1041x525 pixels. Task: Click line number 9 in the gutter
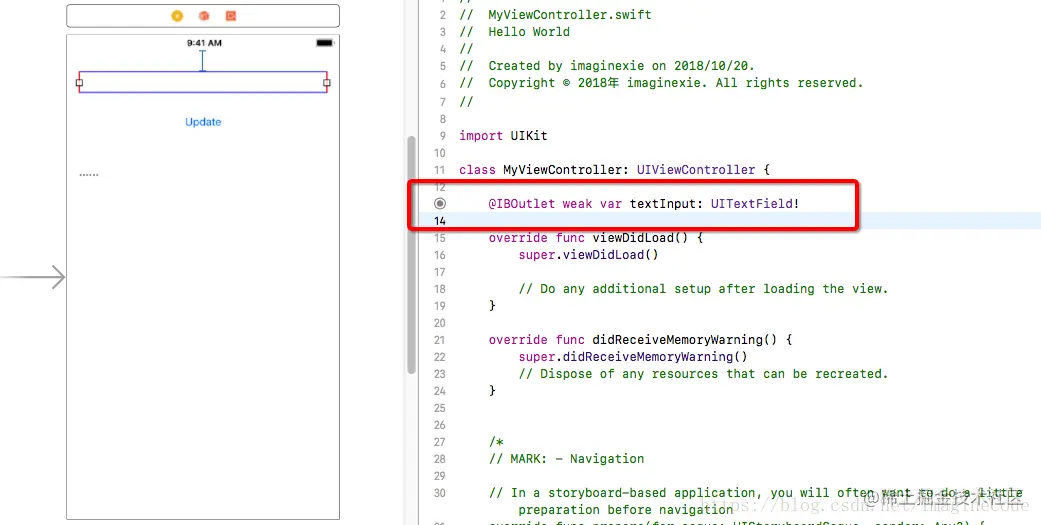coord(443,135)
